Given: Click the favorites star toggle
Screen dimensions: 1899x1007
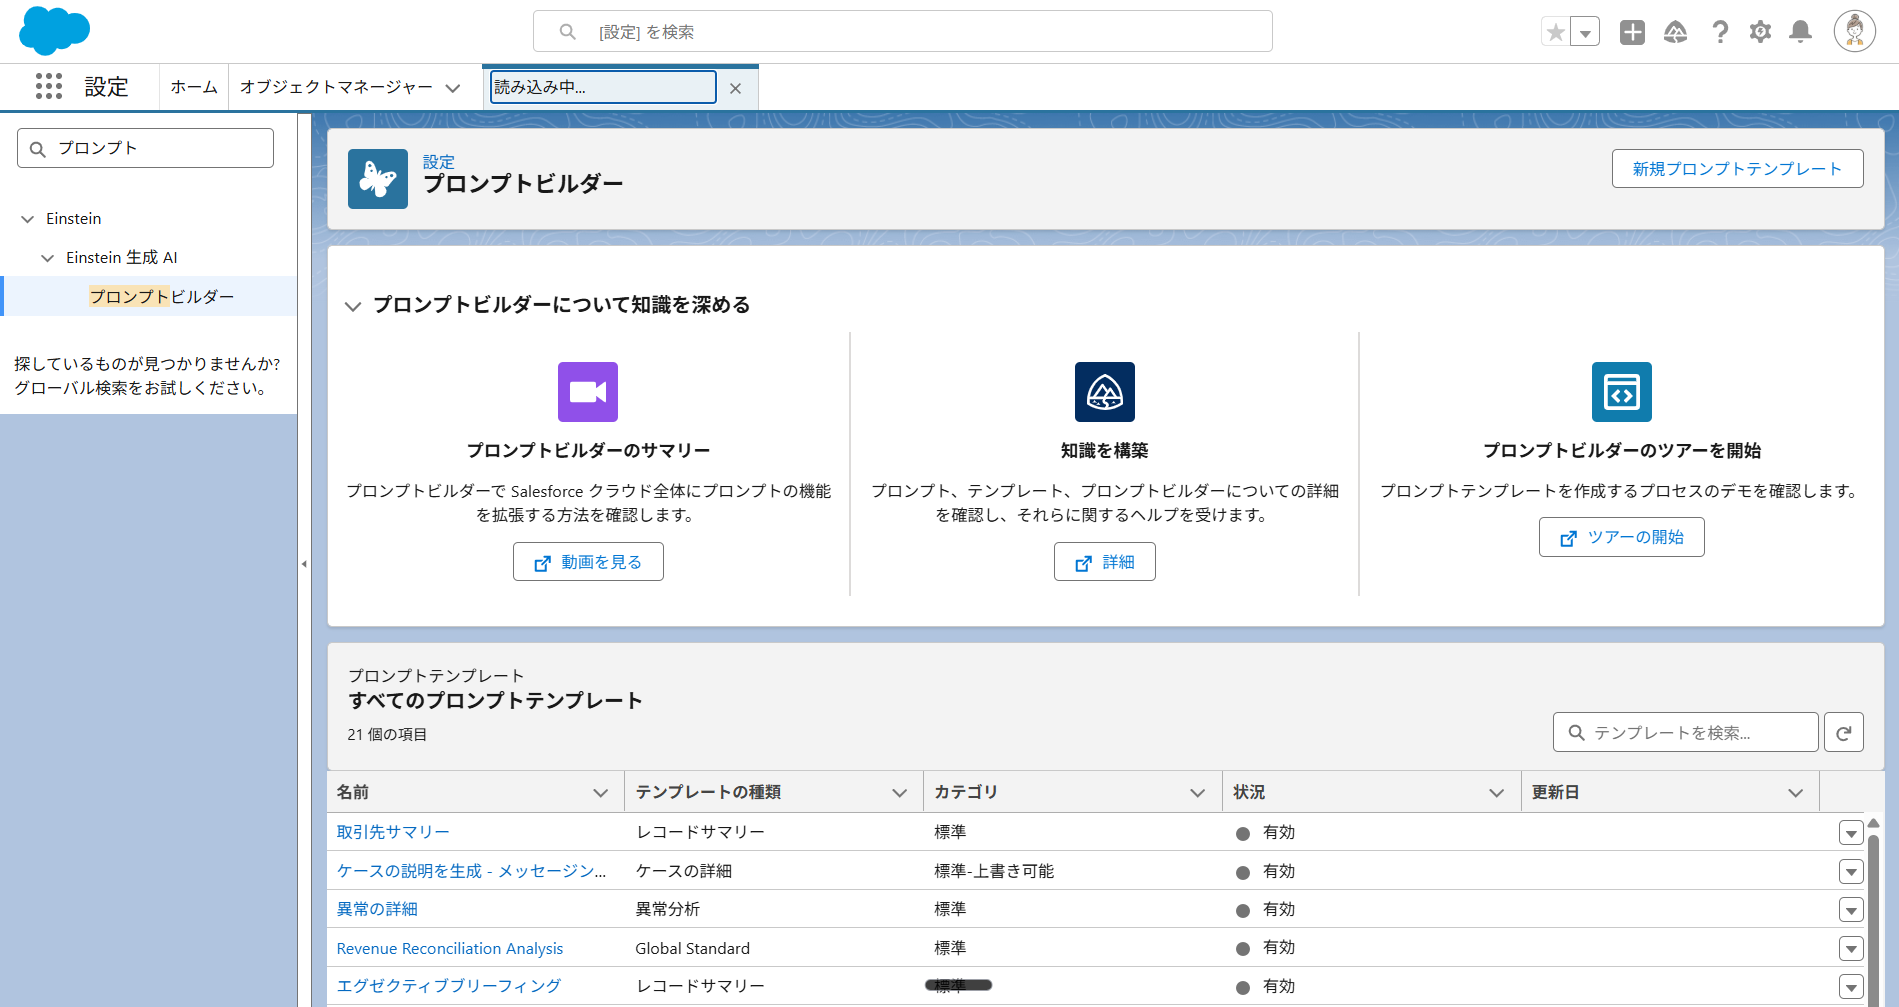Looking at the screenshot, I should [1554, 31].
